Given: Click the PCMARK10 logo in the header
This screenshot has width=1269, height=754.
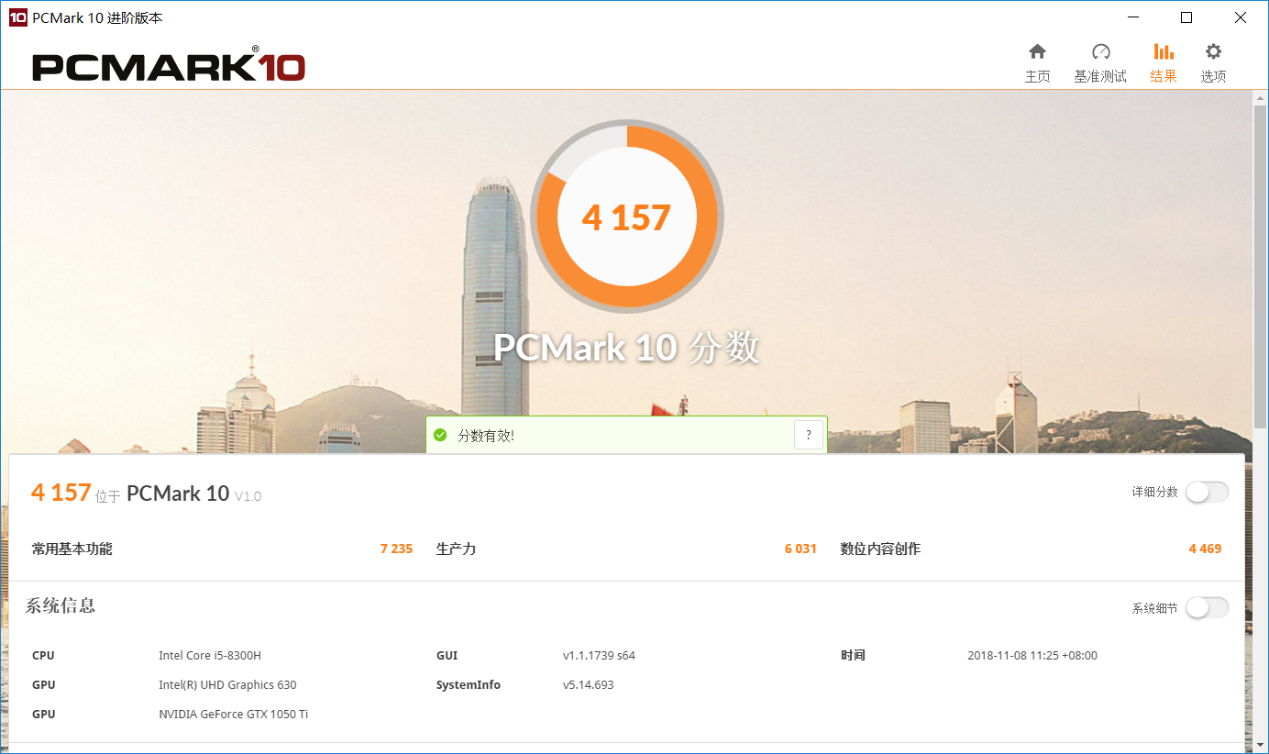Looking at the screenshot, I should point(168,66).
